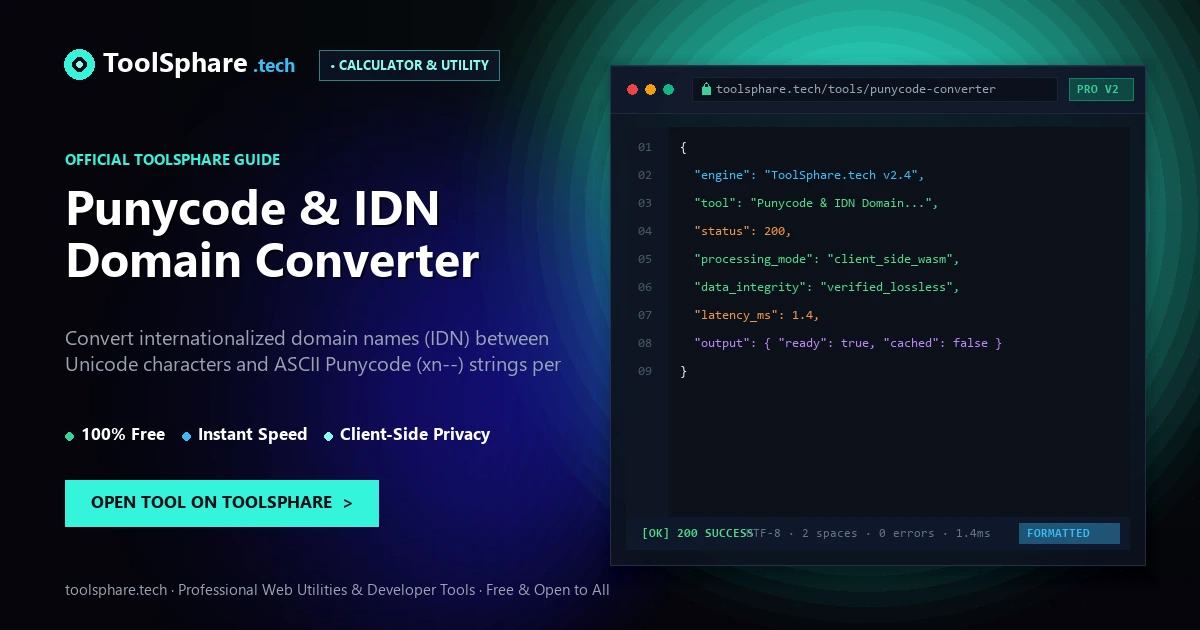Click the ToolSphare .tech brand name
1200x630 pixels.
point(199,64)
